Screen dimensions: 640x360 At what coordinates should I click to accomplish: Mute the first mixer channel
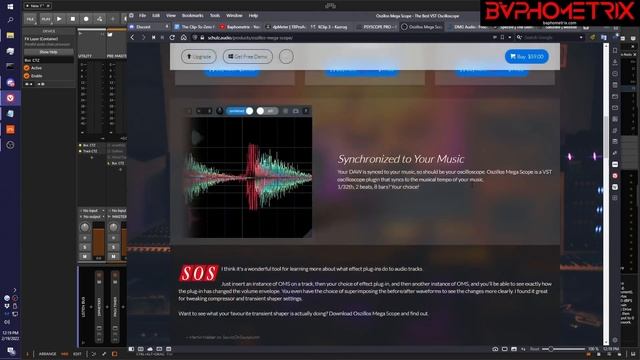tap(85, 256)
